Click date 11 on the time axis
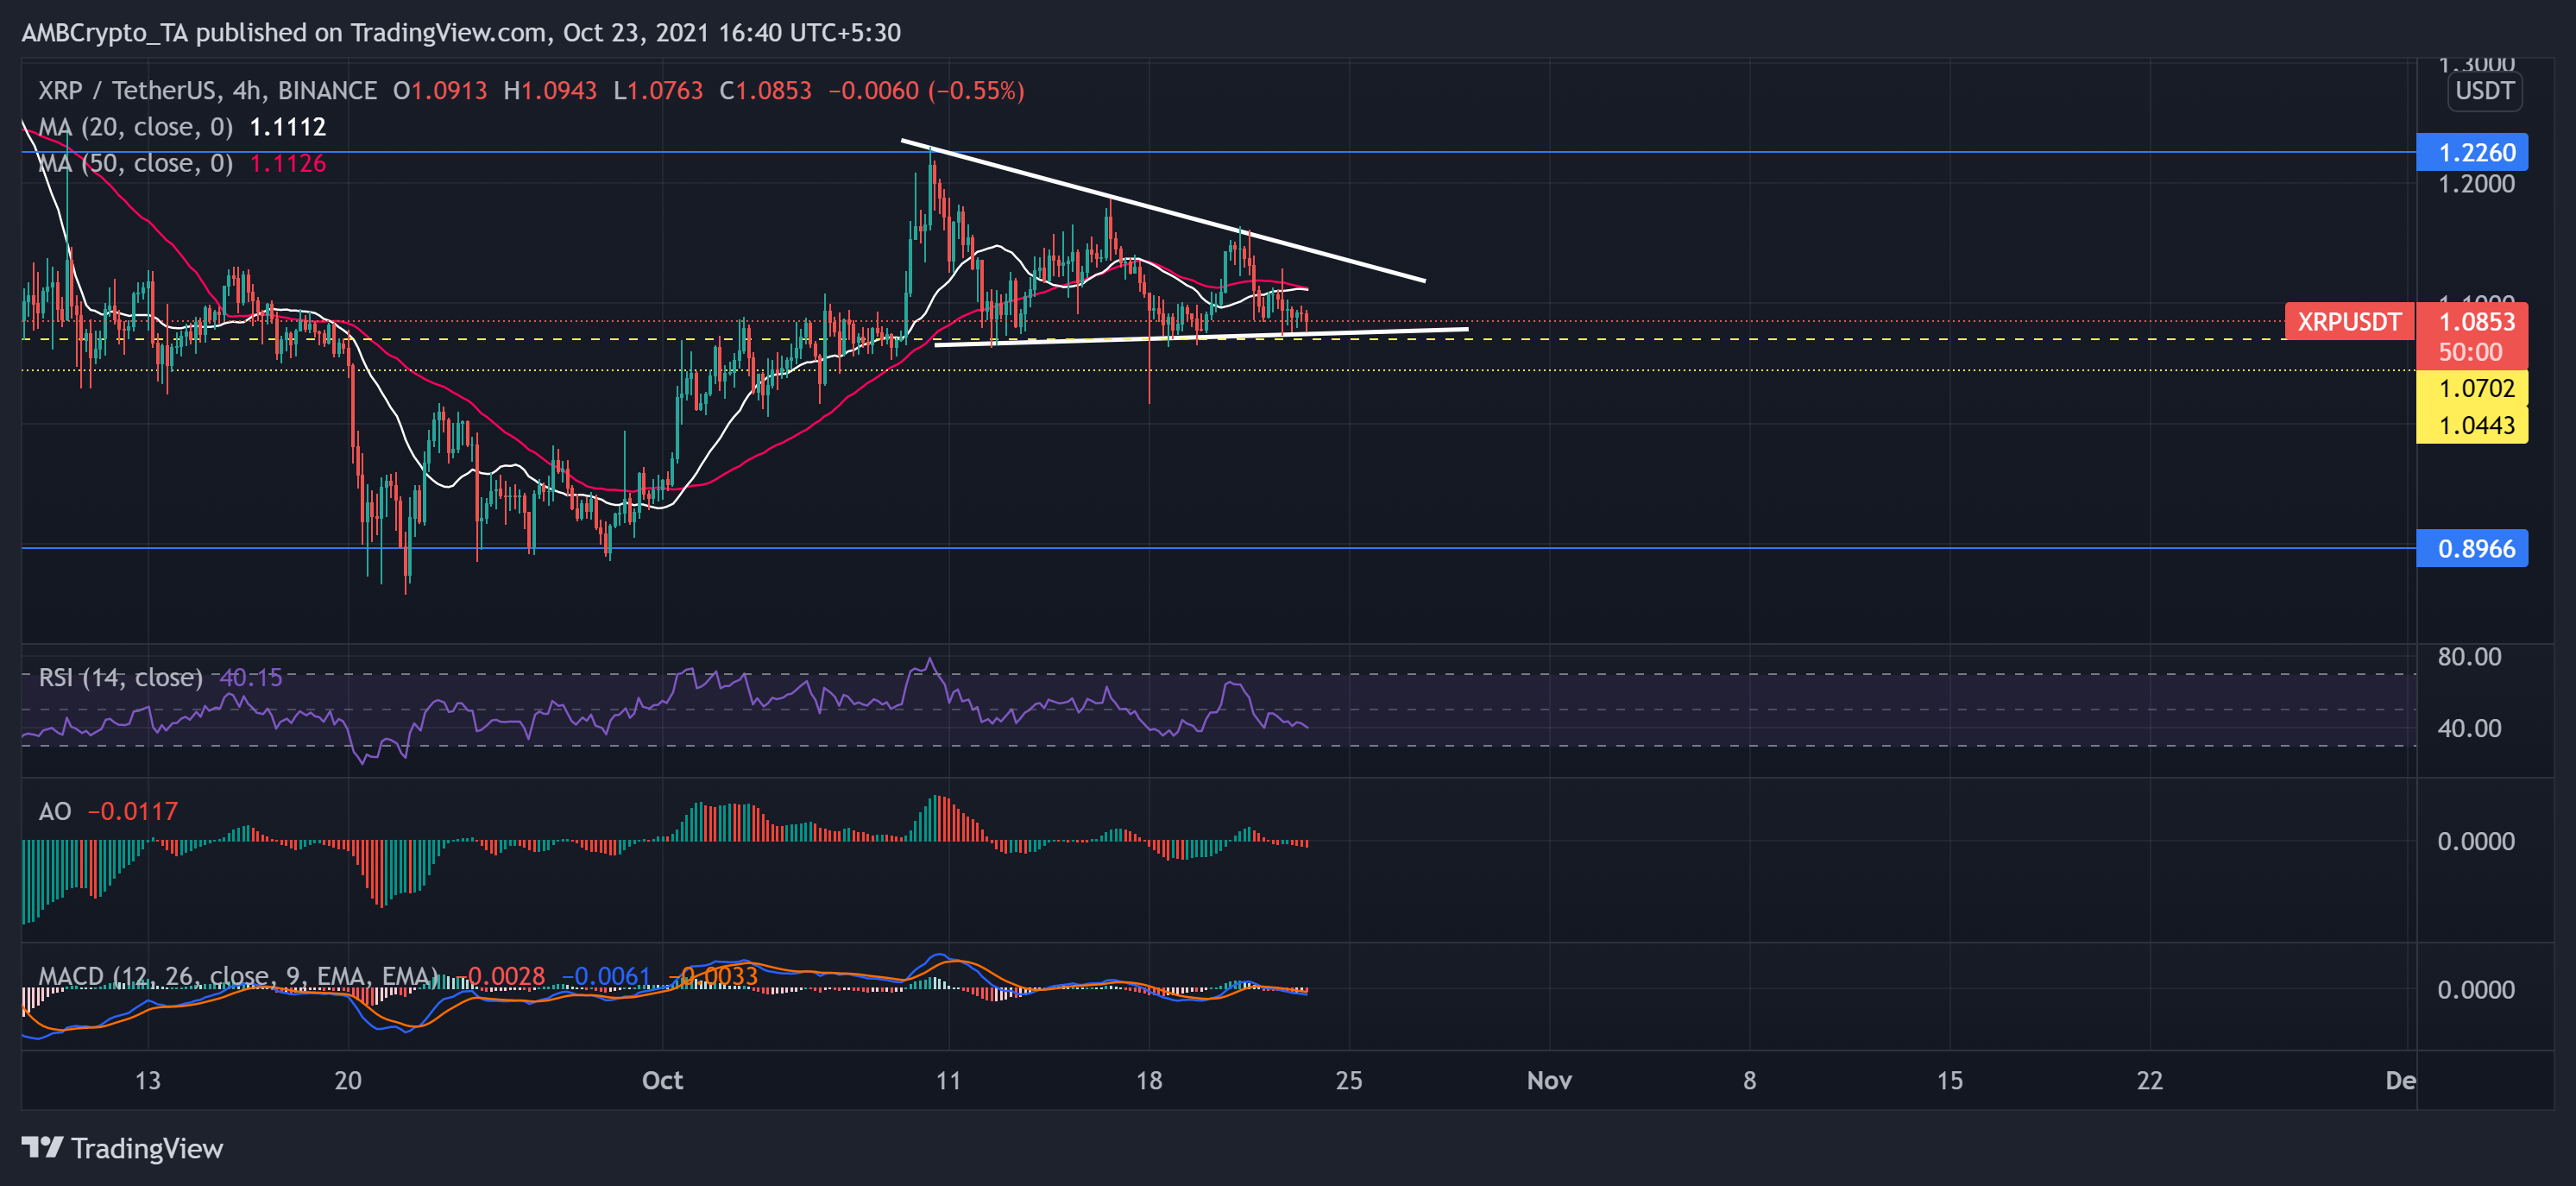2576x1186 pixels. pos(948,1080)
